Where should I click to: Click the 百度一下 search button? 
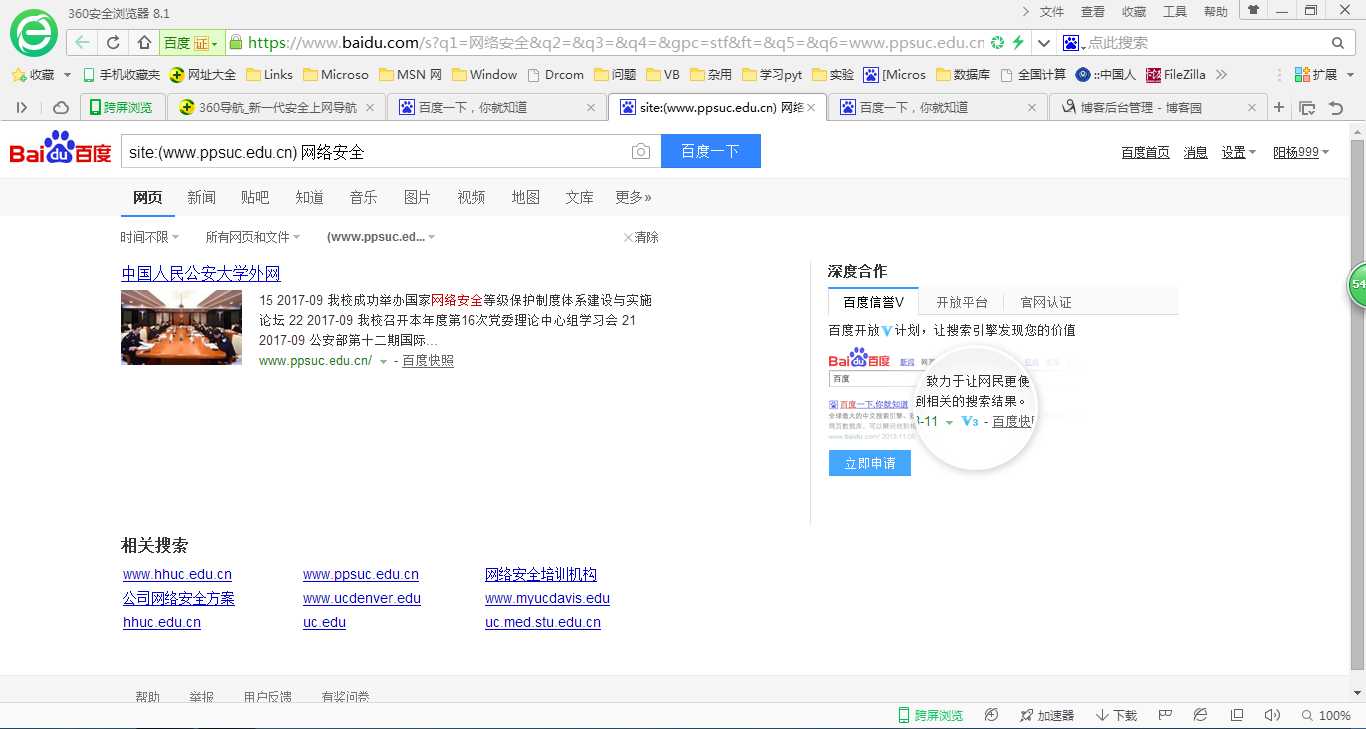tap(710, 151)
